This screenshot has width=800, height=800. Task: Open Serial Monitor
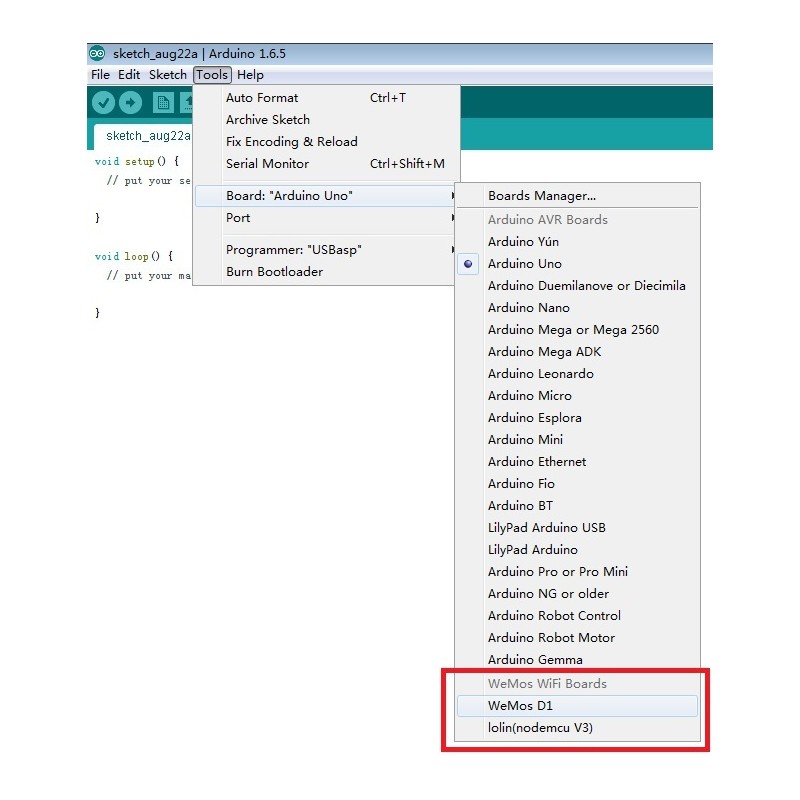coord(326,164)
